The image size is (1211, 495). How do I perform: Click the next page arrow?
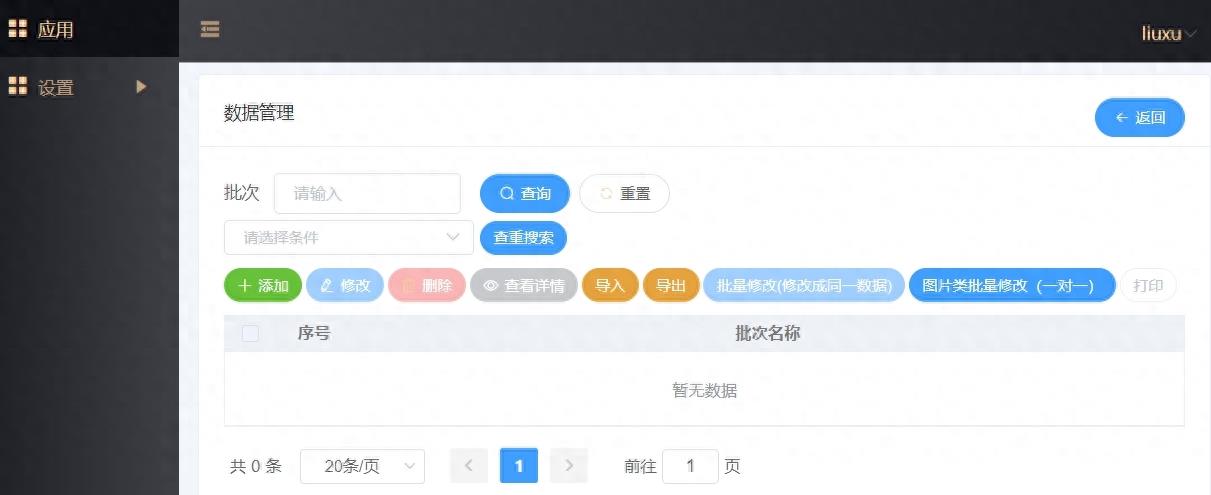point(569,466)
